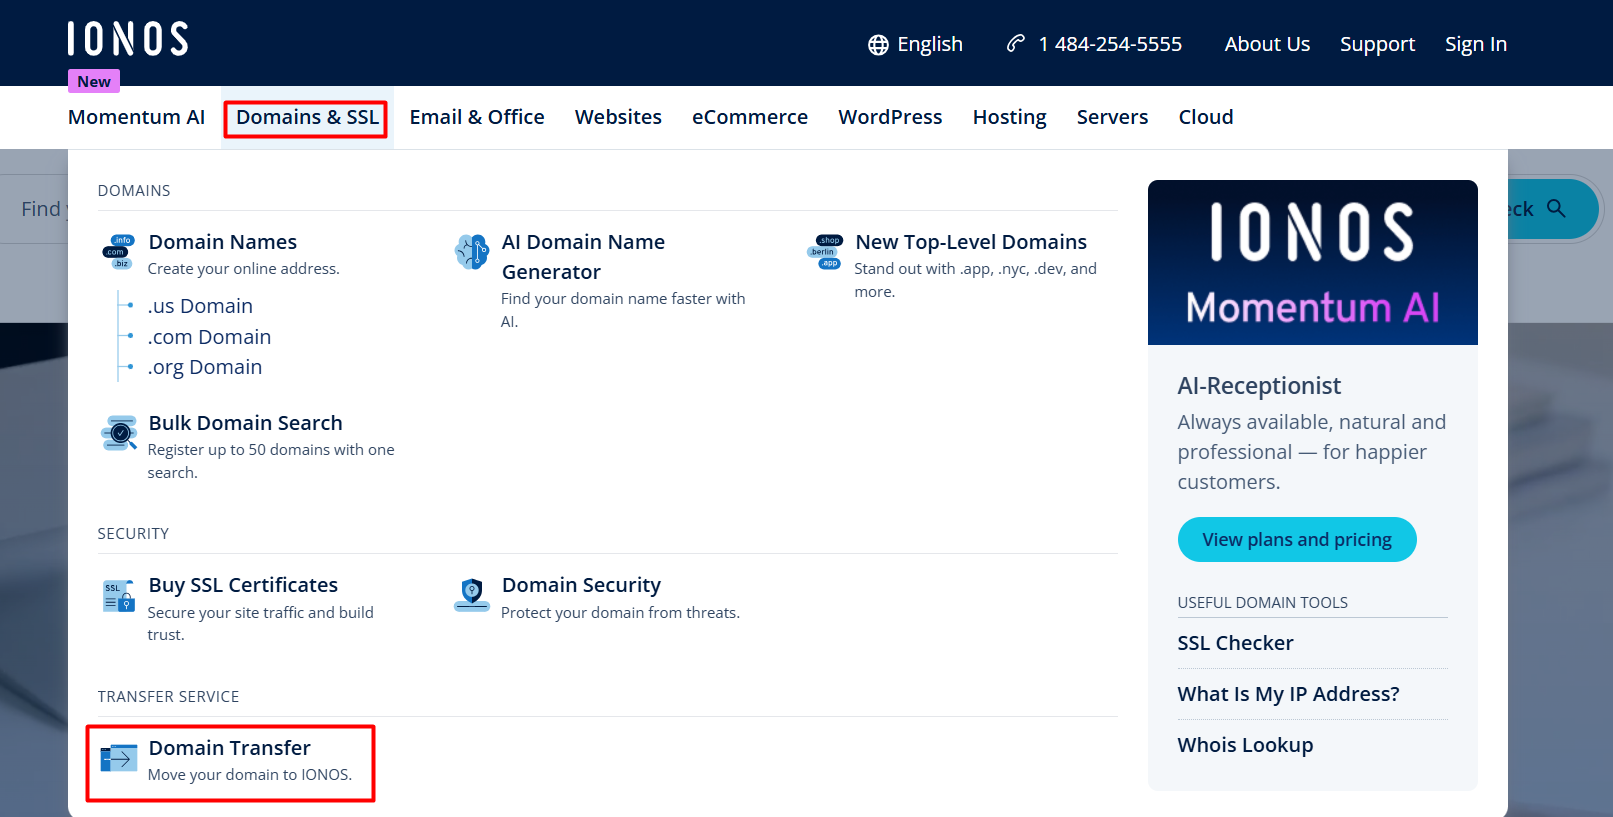Click the Bulk Domain Search magnifier icon
Viewport: 1613px width, 817px height.
119,433
